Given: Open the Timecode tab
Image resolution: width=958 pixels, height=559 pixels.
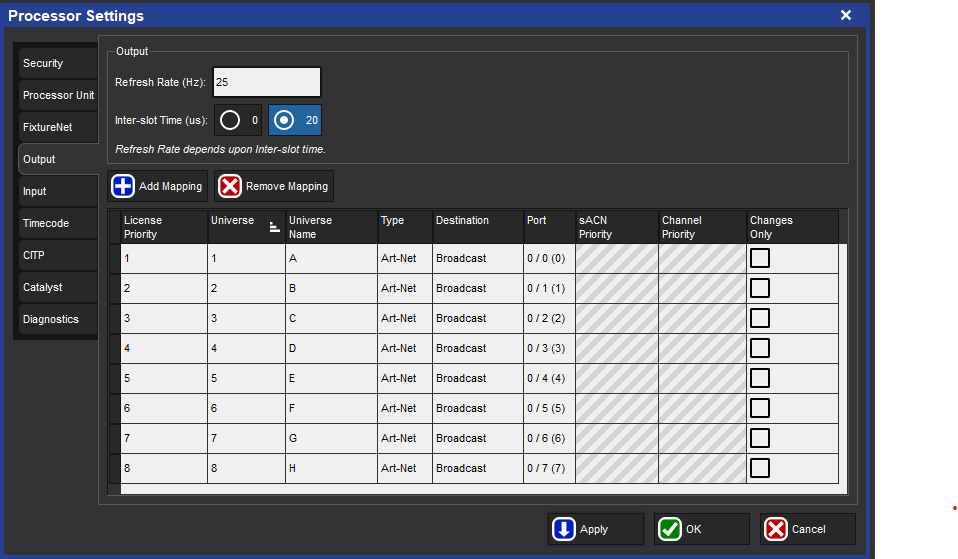Looking at the screenshot, I should pyautogui.click(x=56, y=223).
